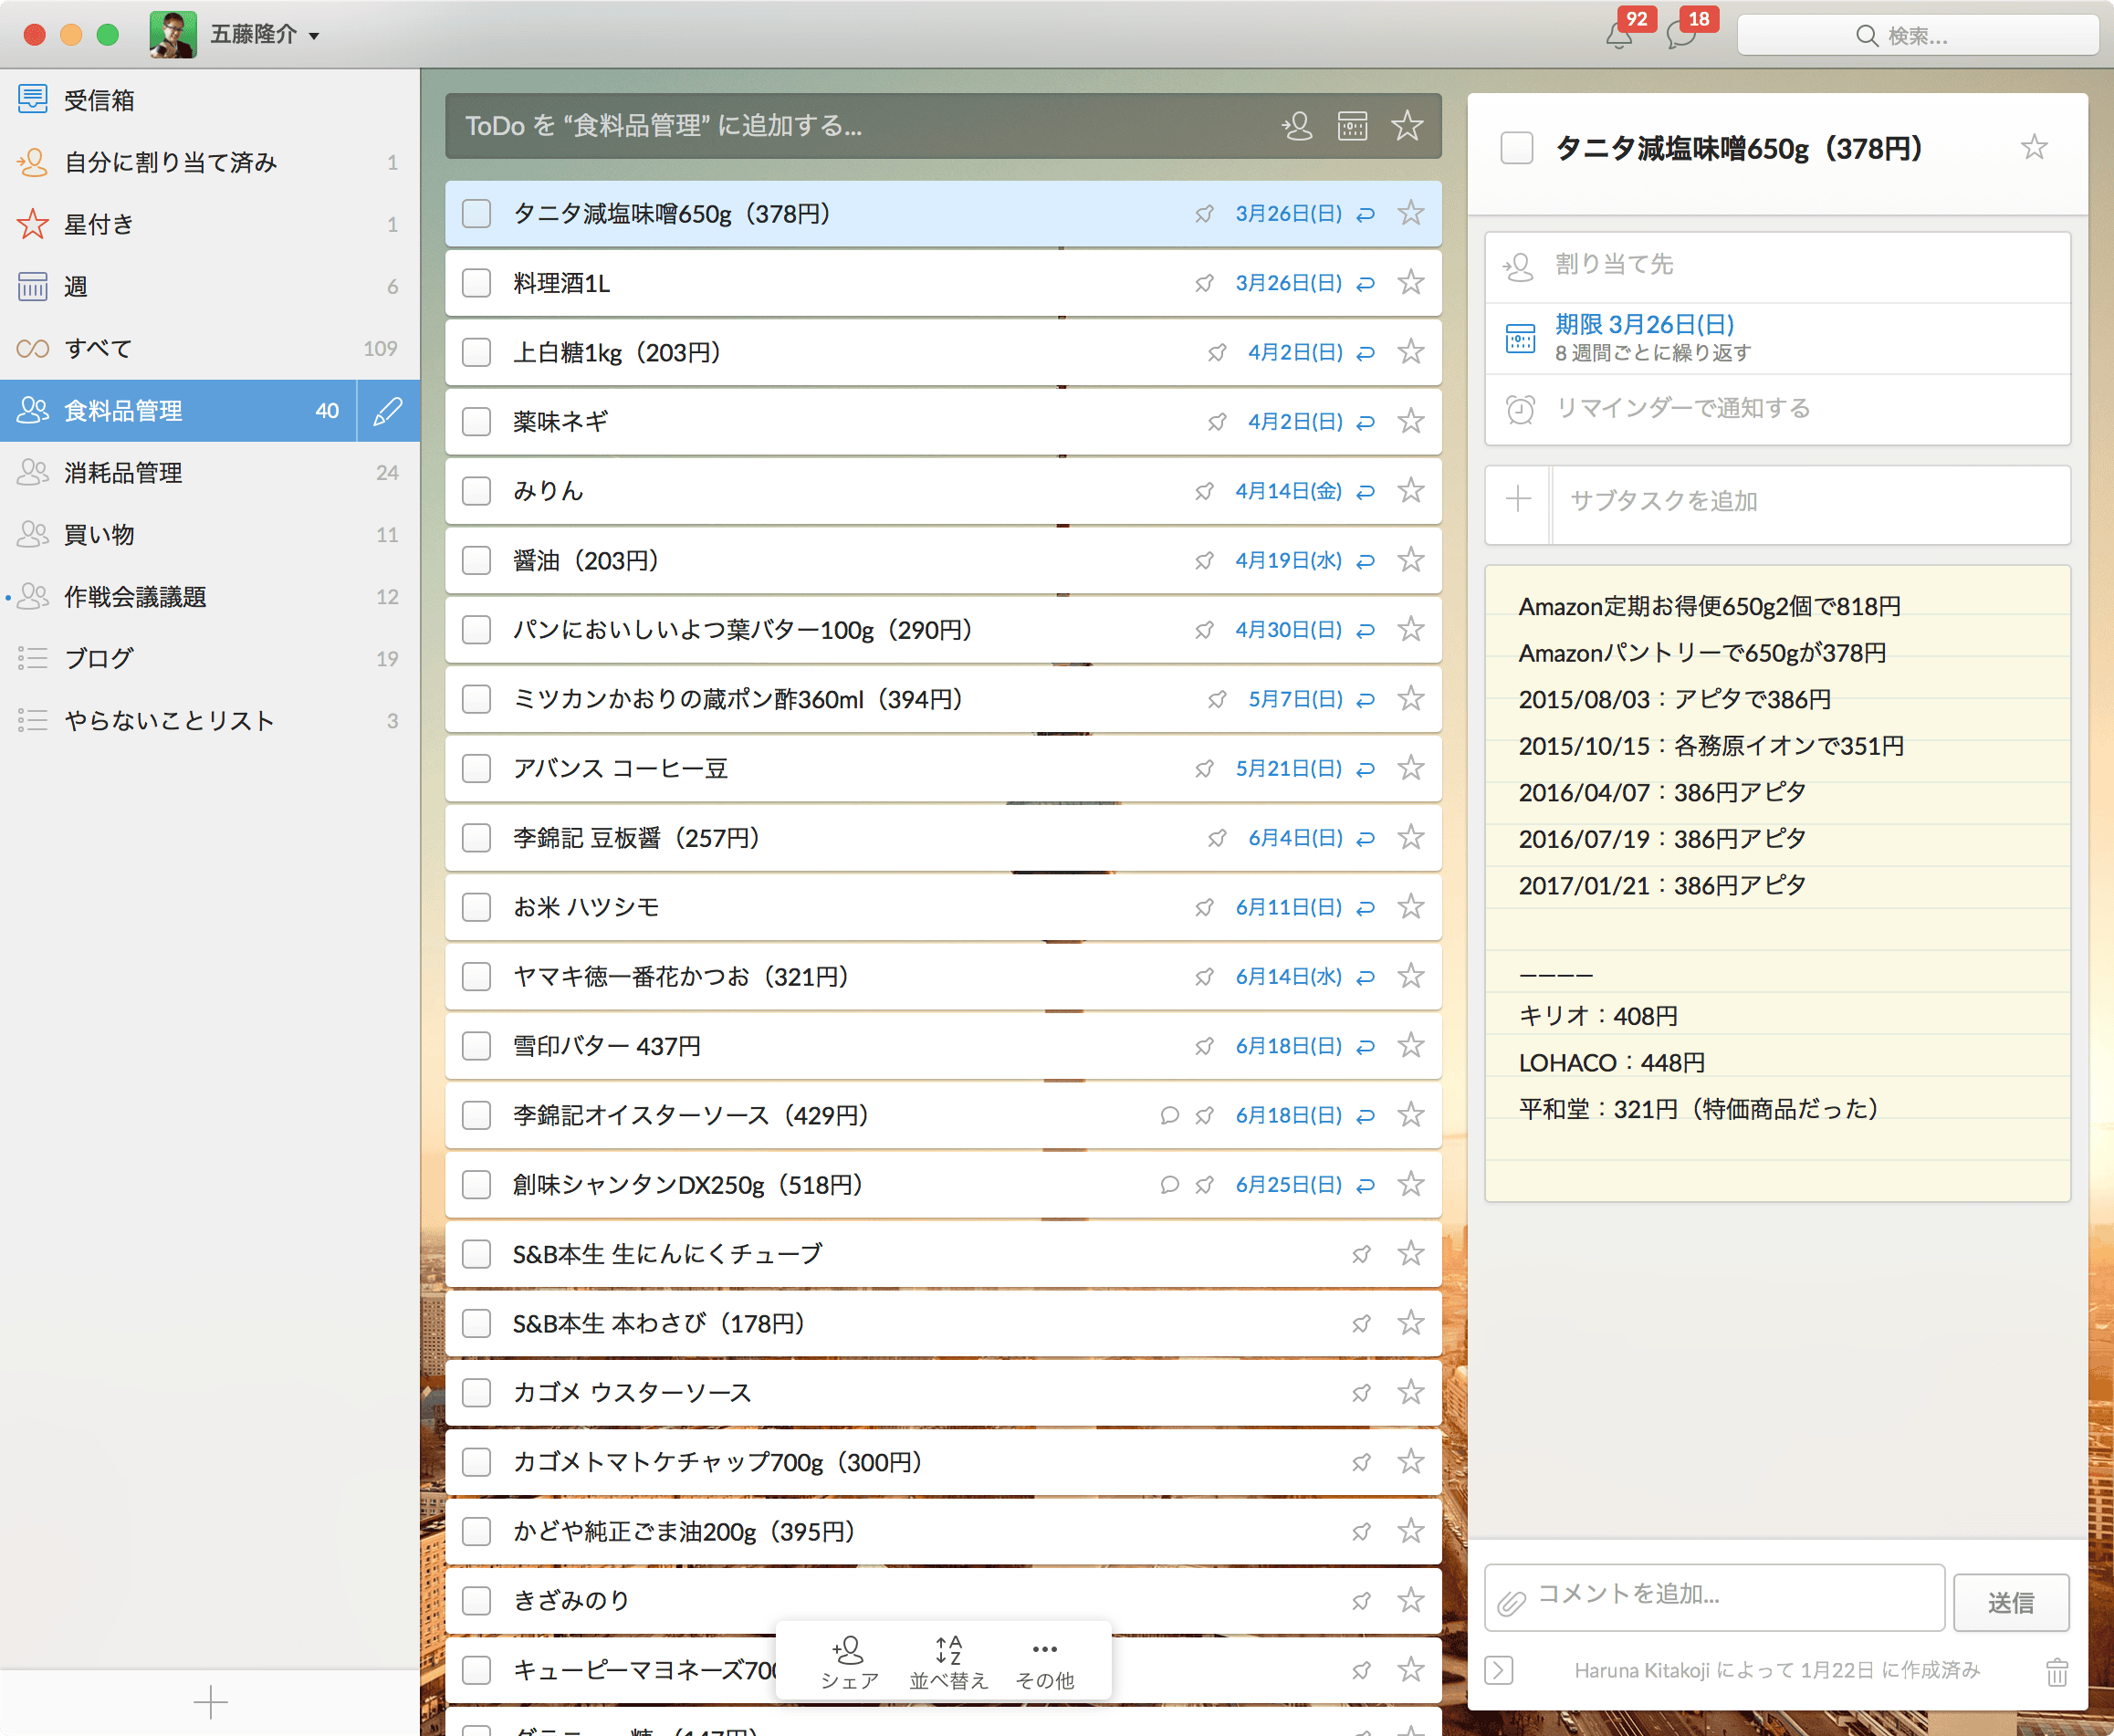Click the paperclip attachment icon in comment box

pos(1511,1603)
